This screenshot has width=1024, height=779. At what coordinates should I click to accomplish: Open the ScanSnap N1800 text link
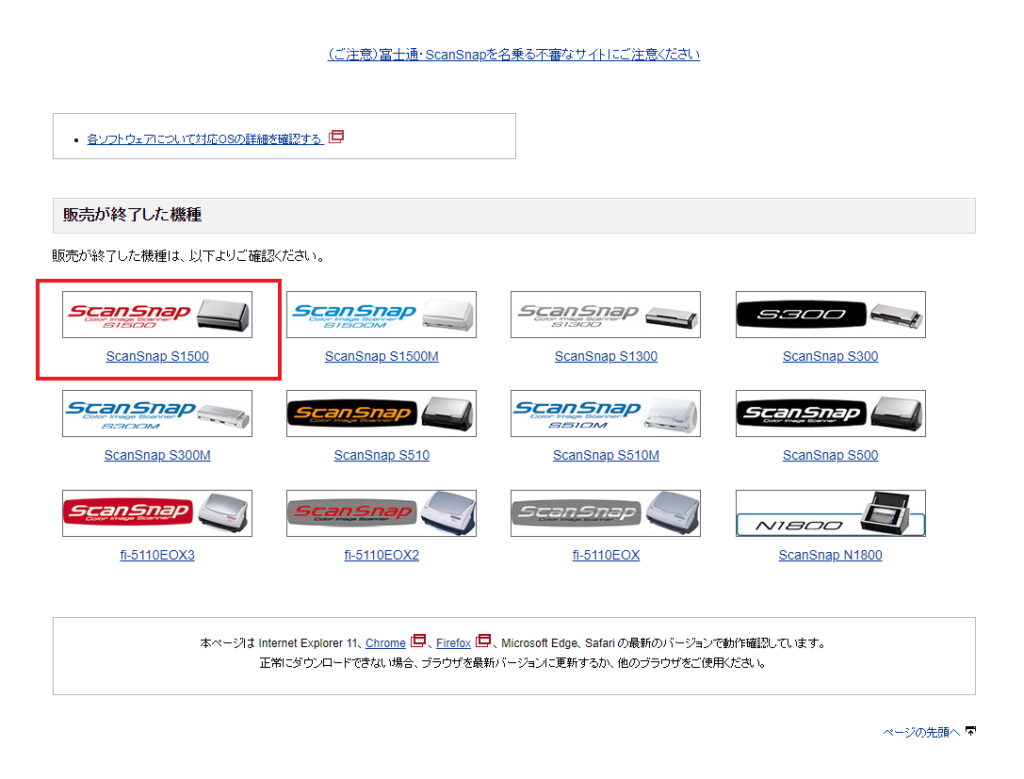coord(830,555)
